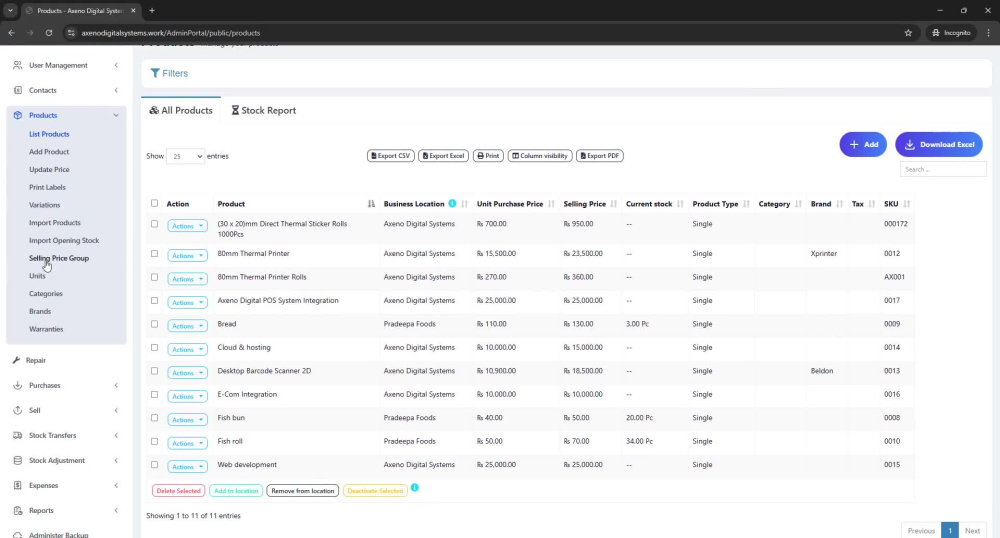Select the All Products tab
The width and height of the screenshot is (1000, 538).
tap(181, 110)
